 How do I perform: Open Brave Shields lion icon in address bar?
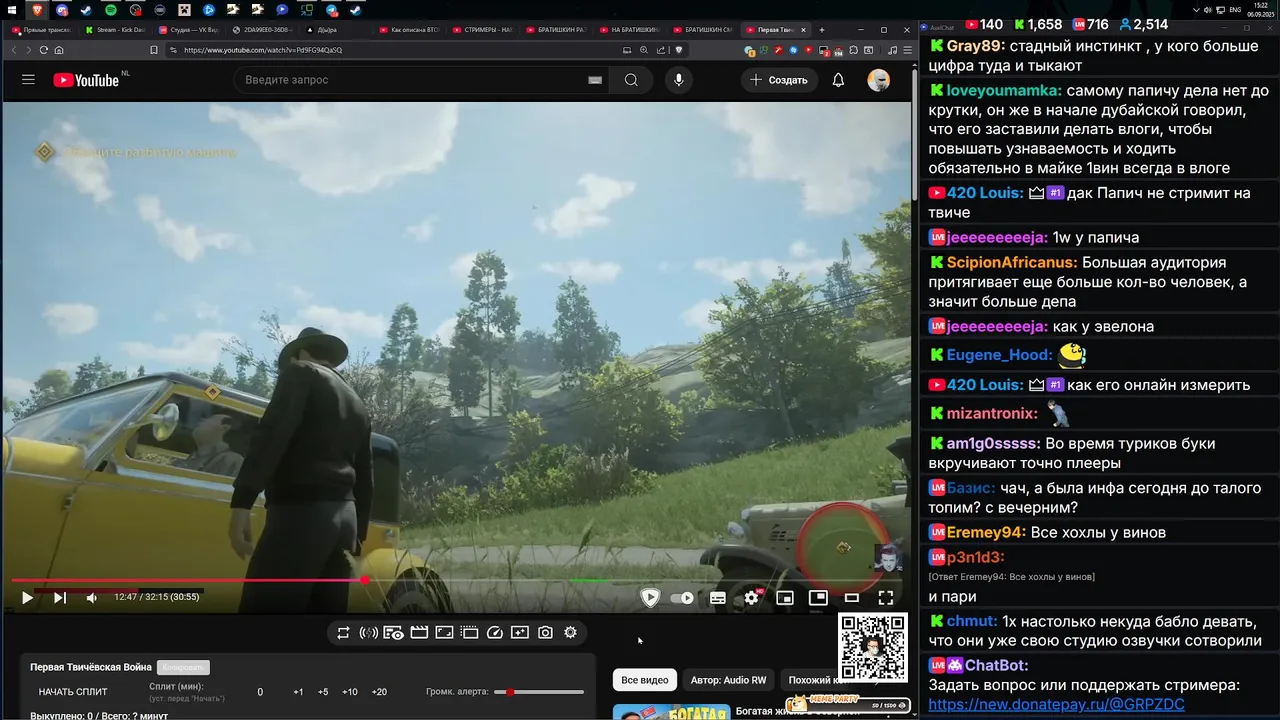click(678, 50)
